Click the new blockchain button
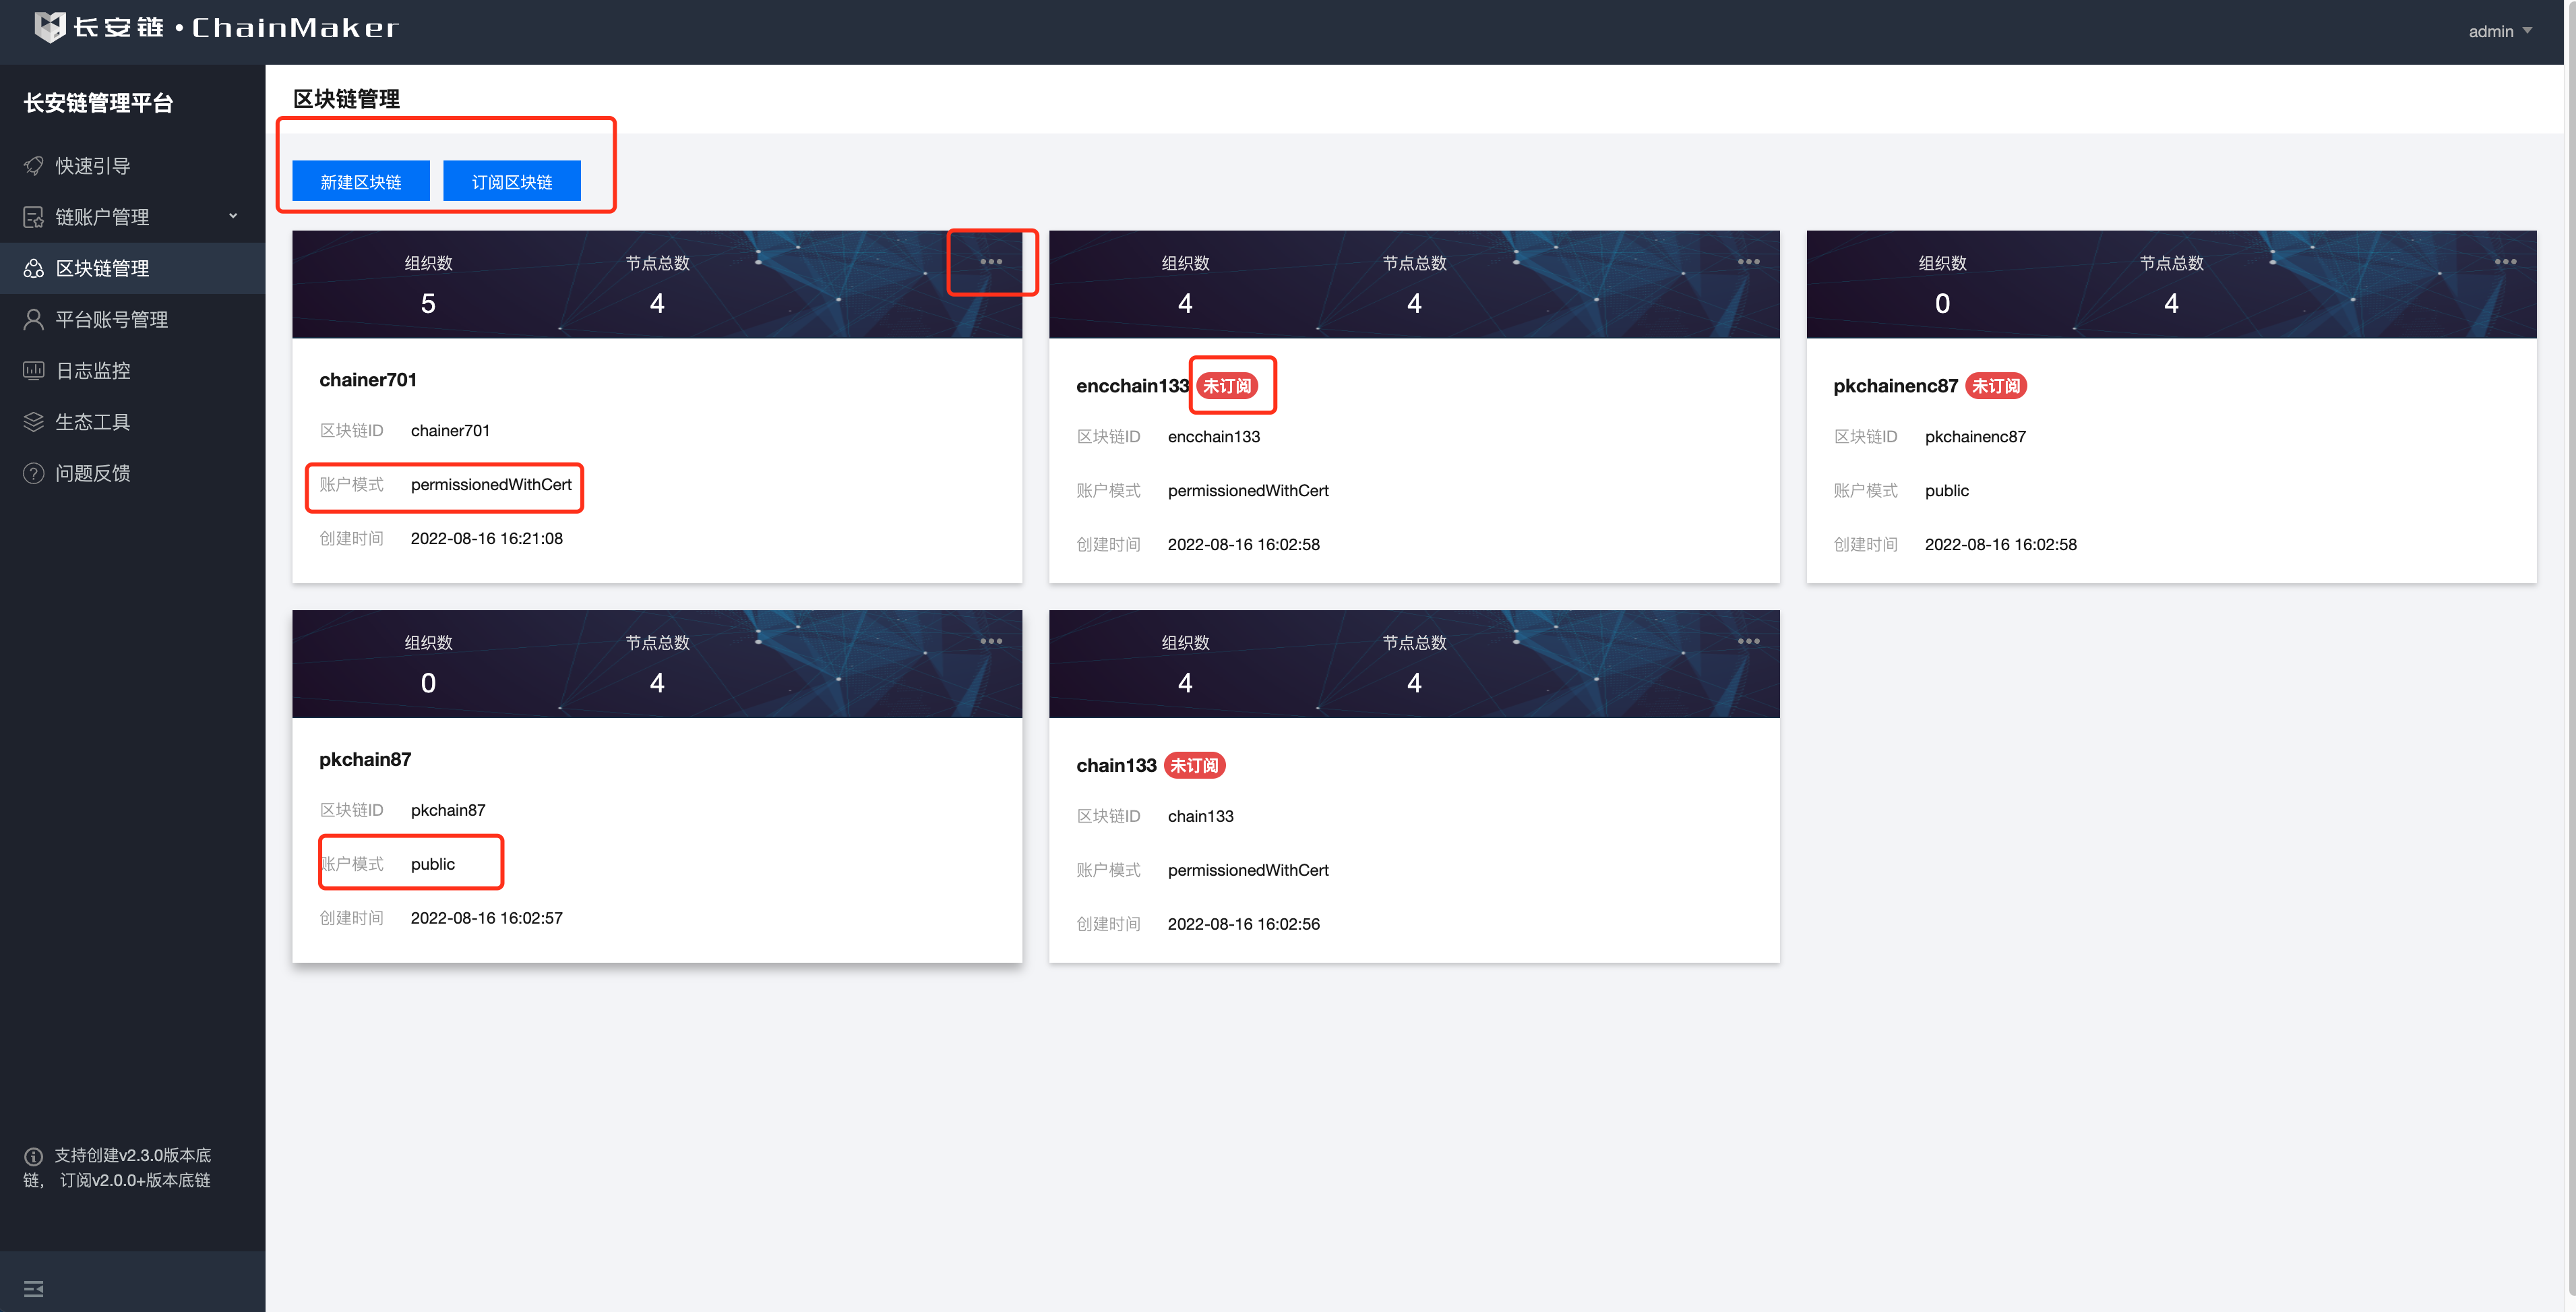The width and height of the screenshot is (2576, 1312). (360, 181)
